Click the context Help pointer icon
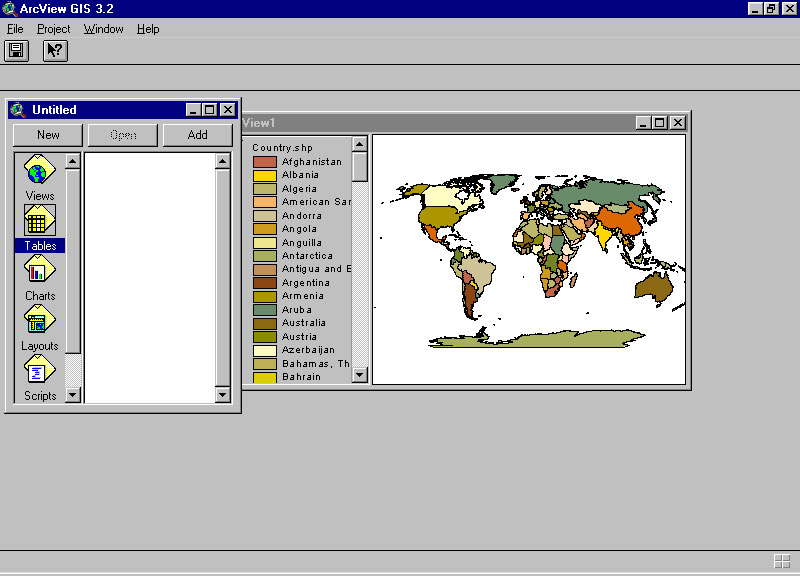This screenshot has height=576, width=800. coord(55,50)
